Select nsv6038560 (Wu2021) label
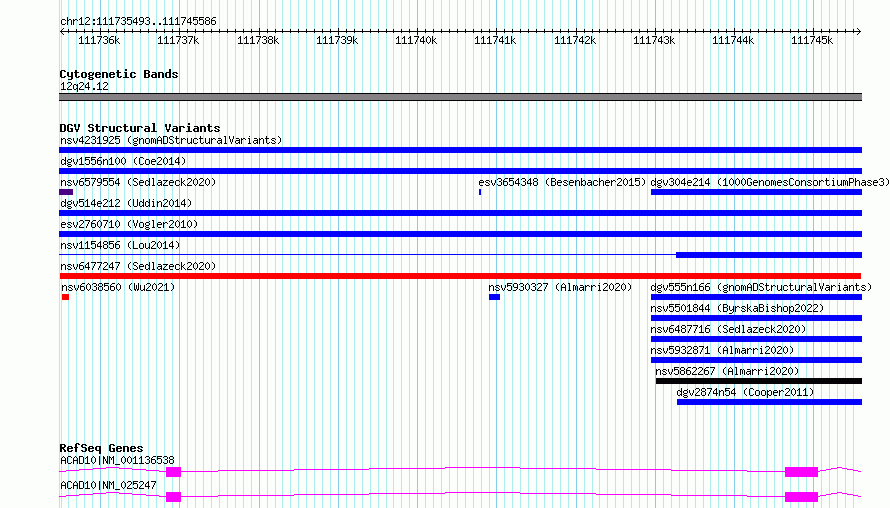890x508 pixels. pos(118,287)
